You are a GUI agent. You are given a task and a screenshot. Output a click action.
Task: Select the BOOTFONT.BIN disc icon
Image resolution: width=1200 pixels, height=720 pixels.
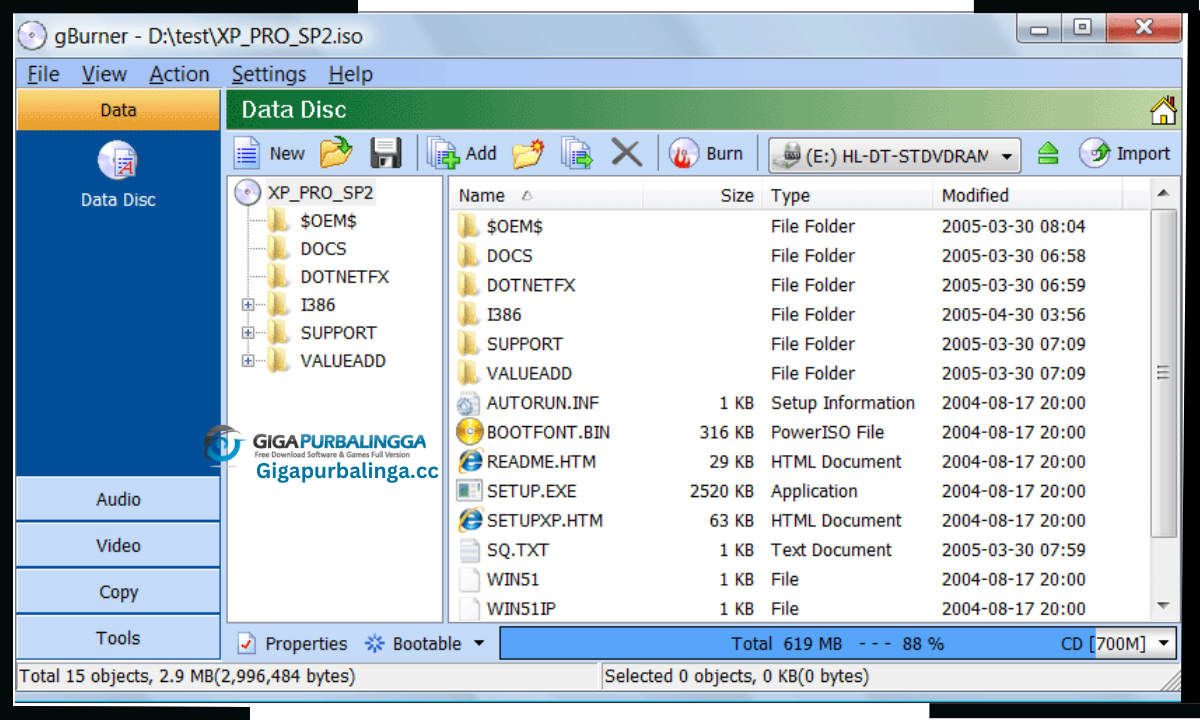[469, 432]
